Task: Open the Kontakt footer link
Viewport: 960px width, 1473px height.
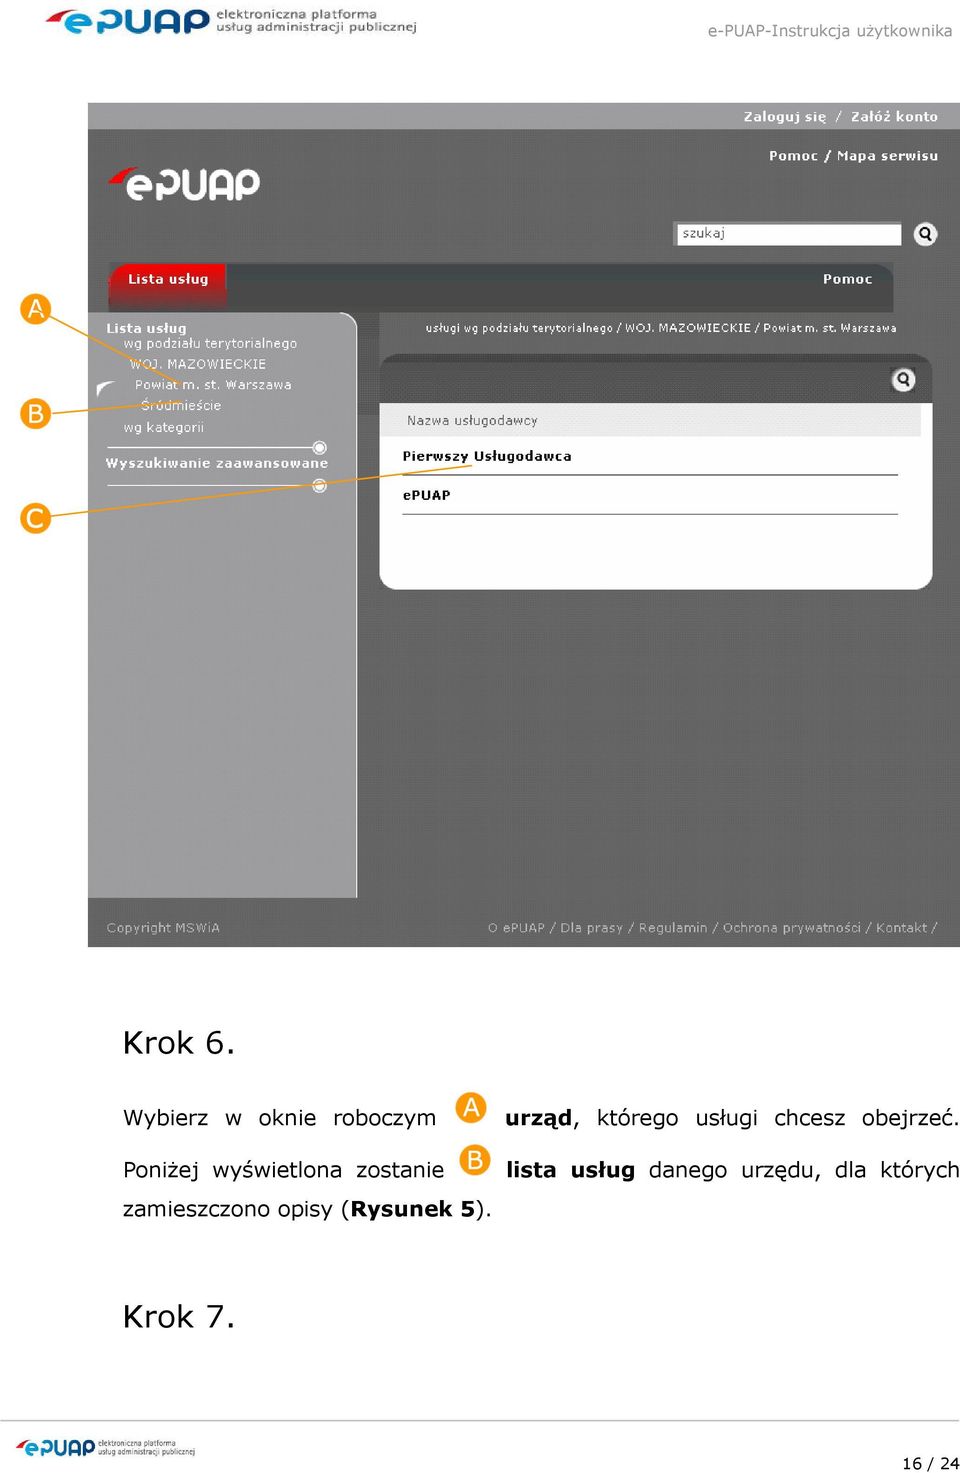Action: tap(901, 928)
